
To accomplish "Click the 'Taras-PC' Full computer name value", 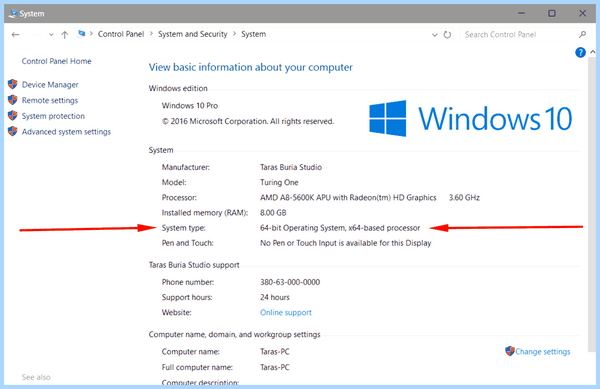I will 275,367.
